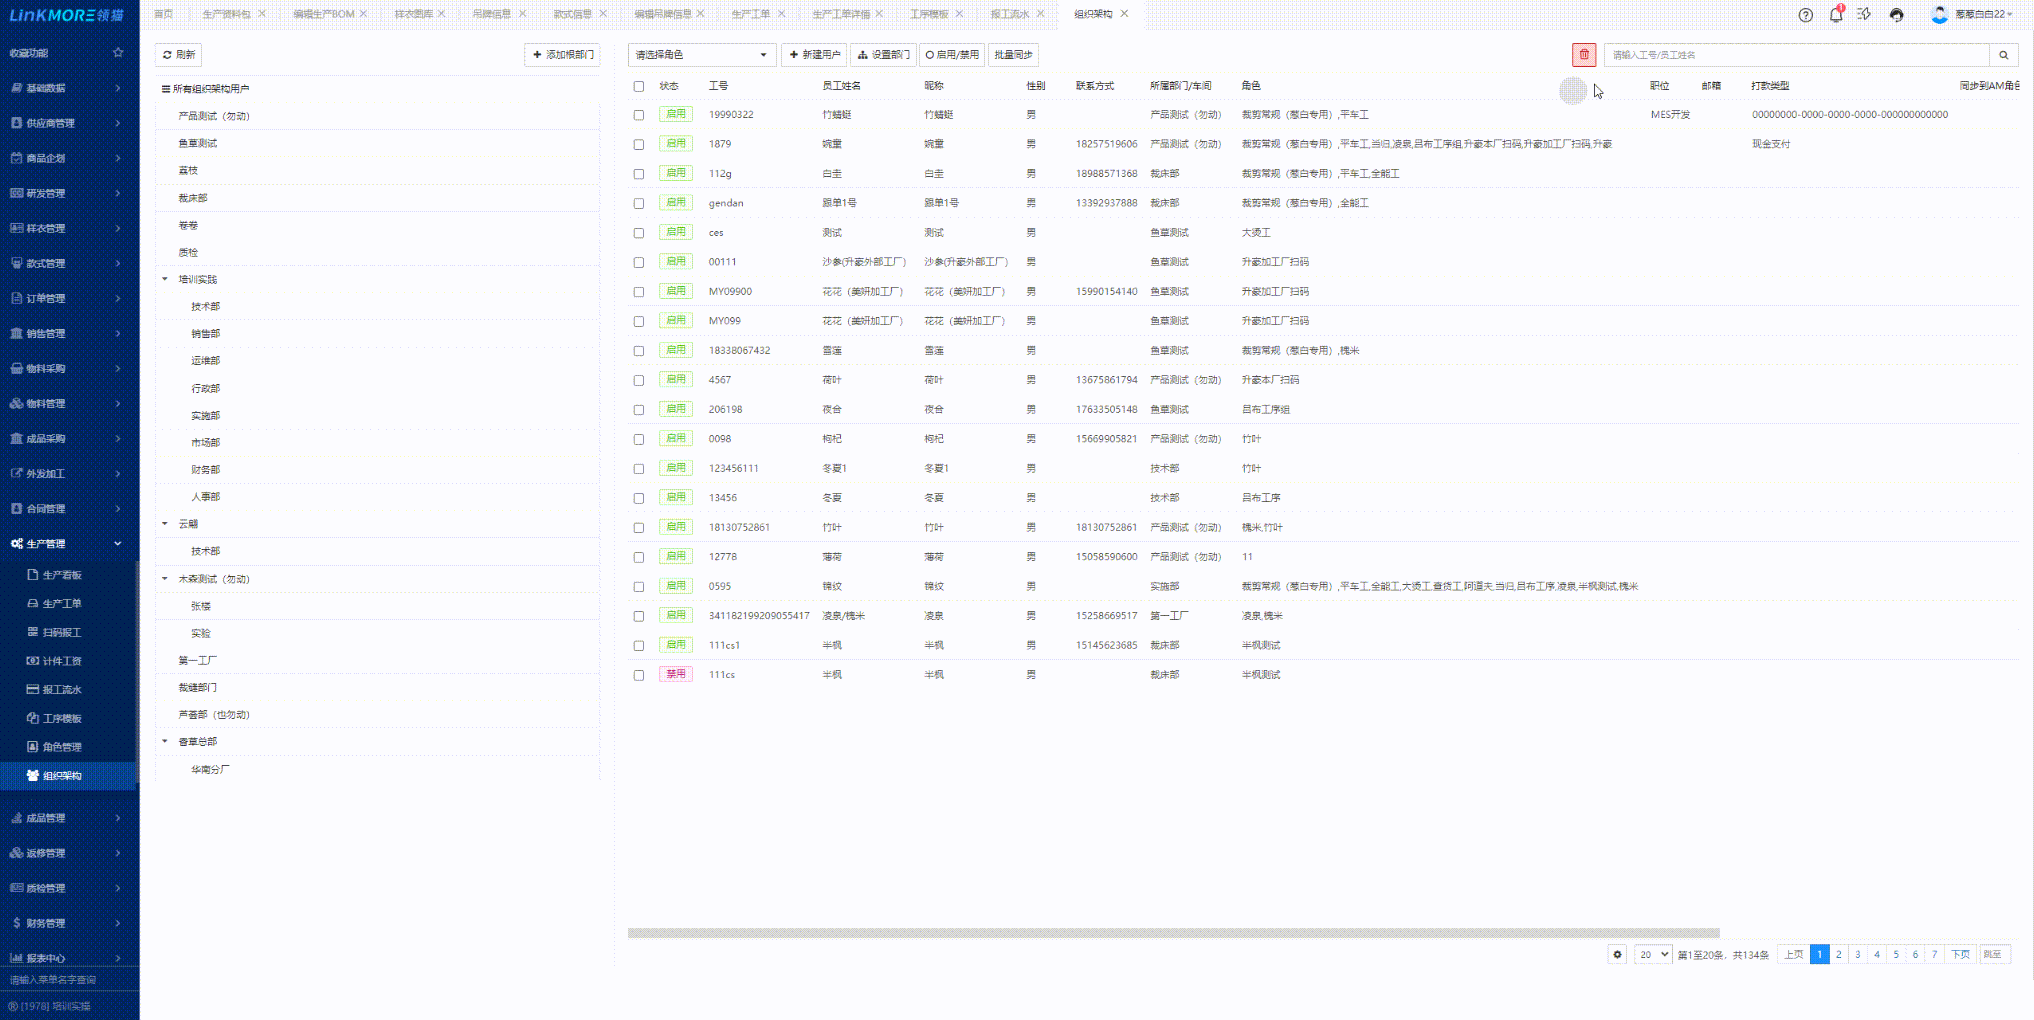Toggle the select-all checkbox in table header

(x=639, y=86)
